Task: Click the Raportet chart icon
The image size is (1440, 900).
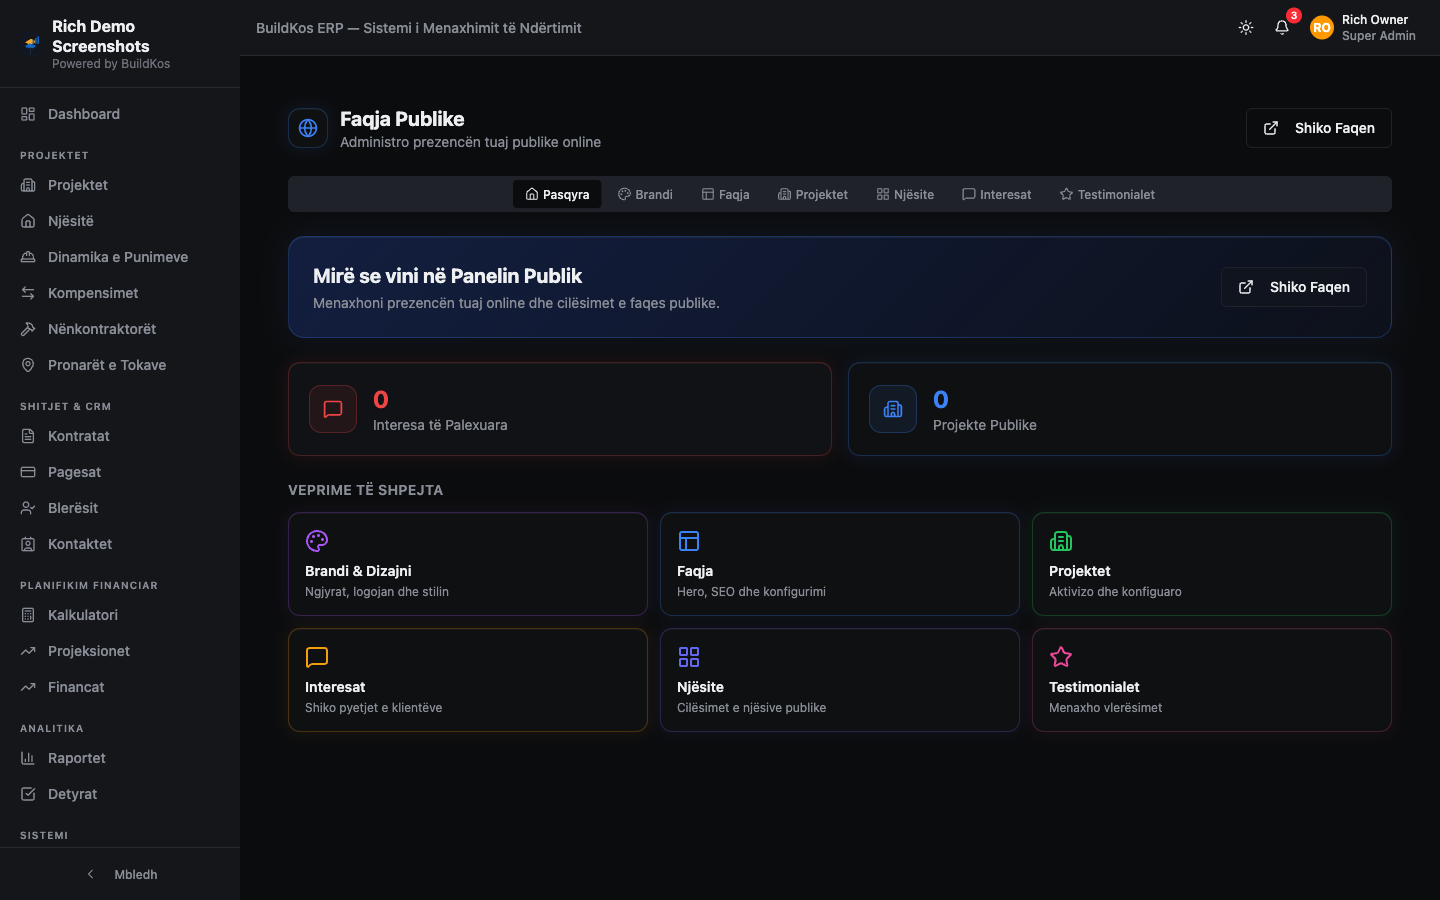Action: pos(28,758)
